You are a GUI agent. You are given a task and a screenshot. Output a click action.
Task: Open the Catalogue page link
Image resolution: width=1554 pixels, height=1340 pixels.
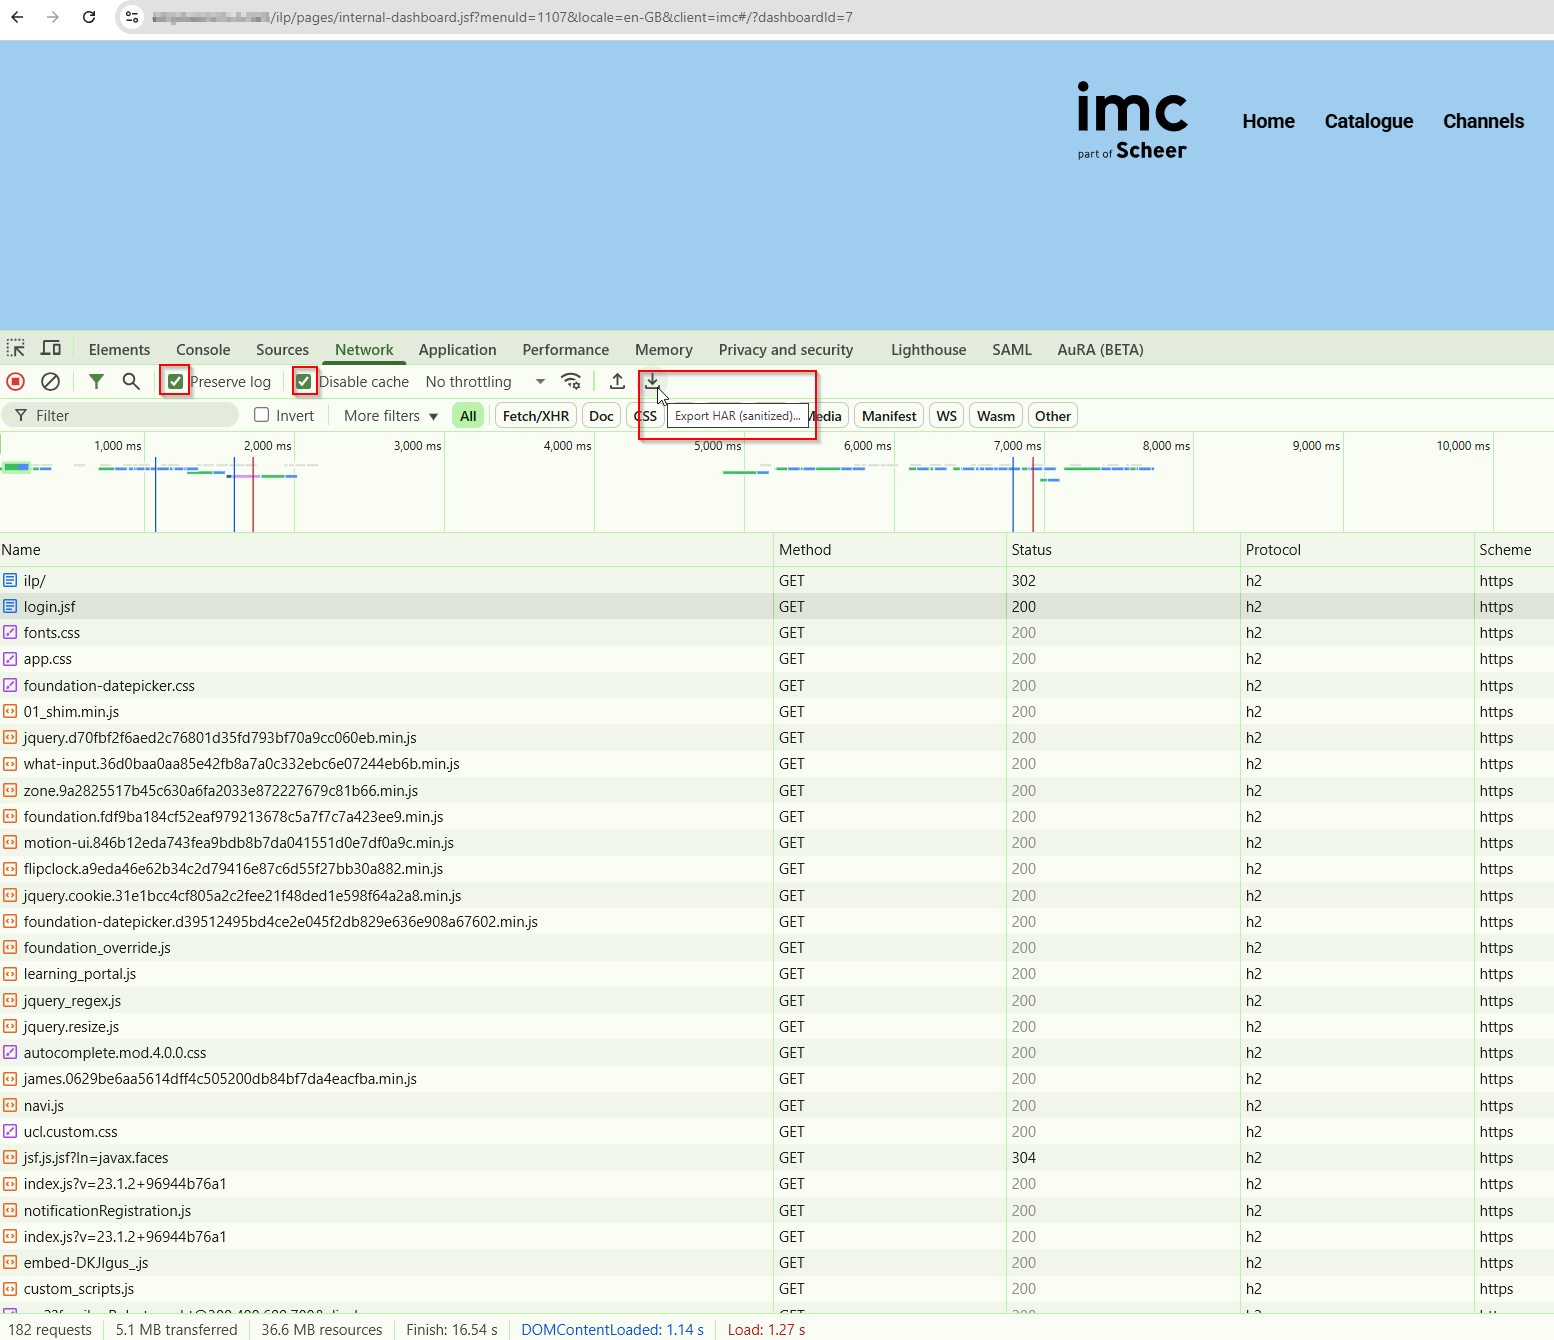point(1368,121)
